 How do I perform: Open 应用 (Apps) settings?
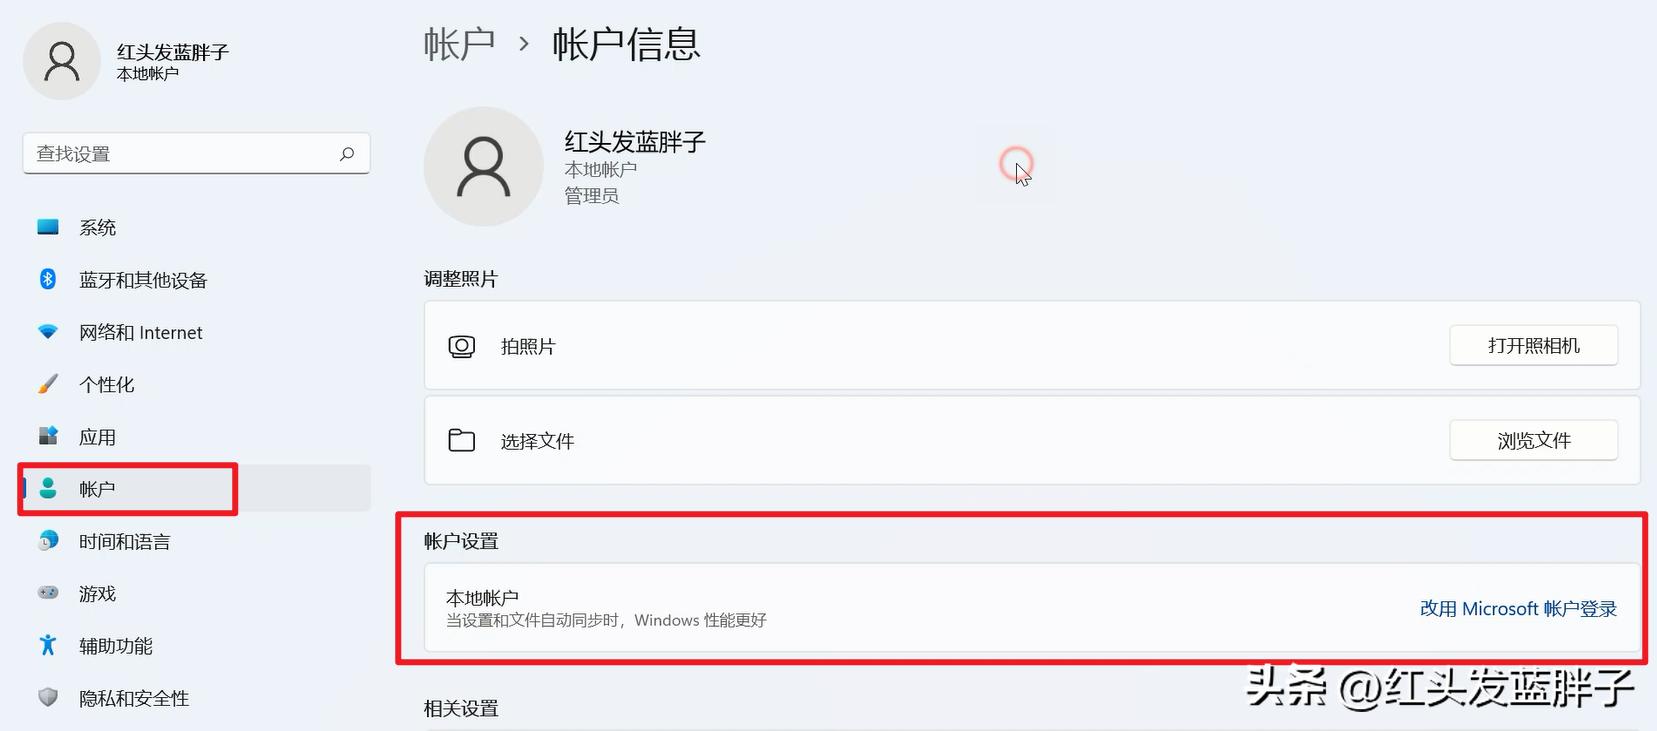(47, 436)
